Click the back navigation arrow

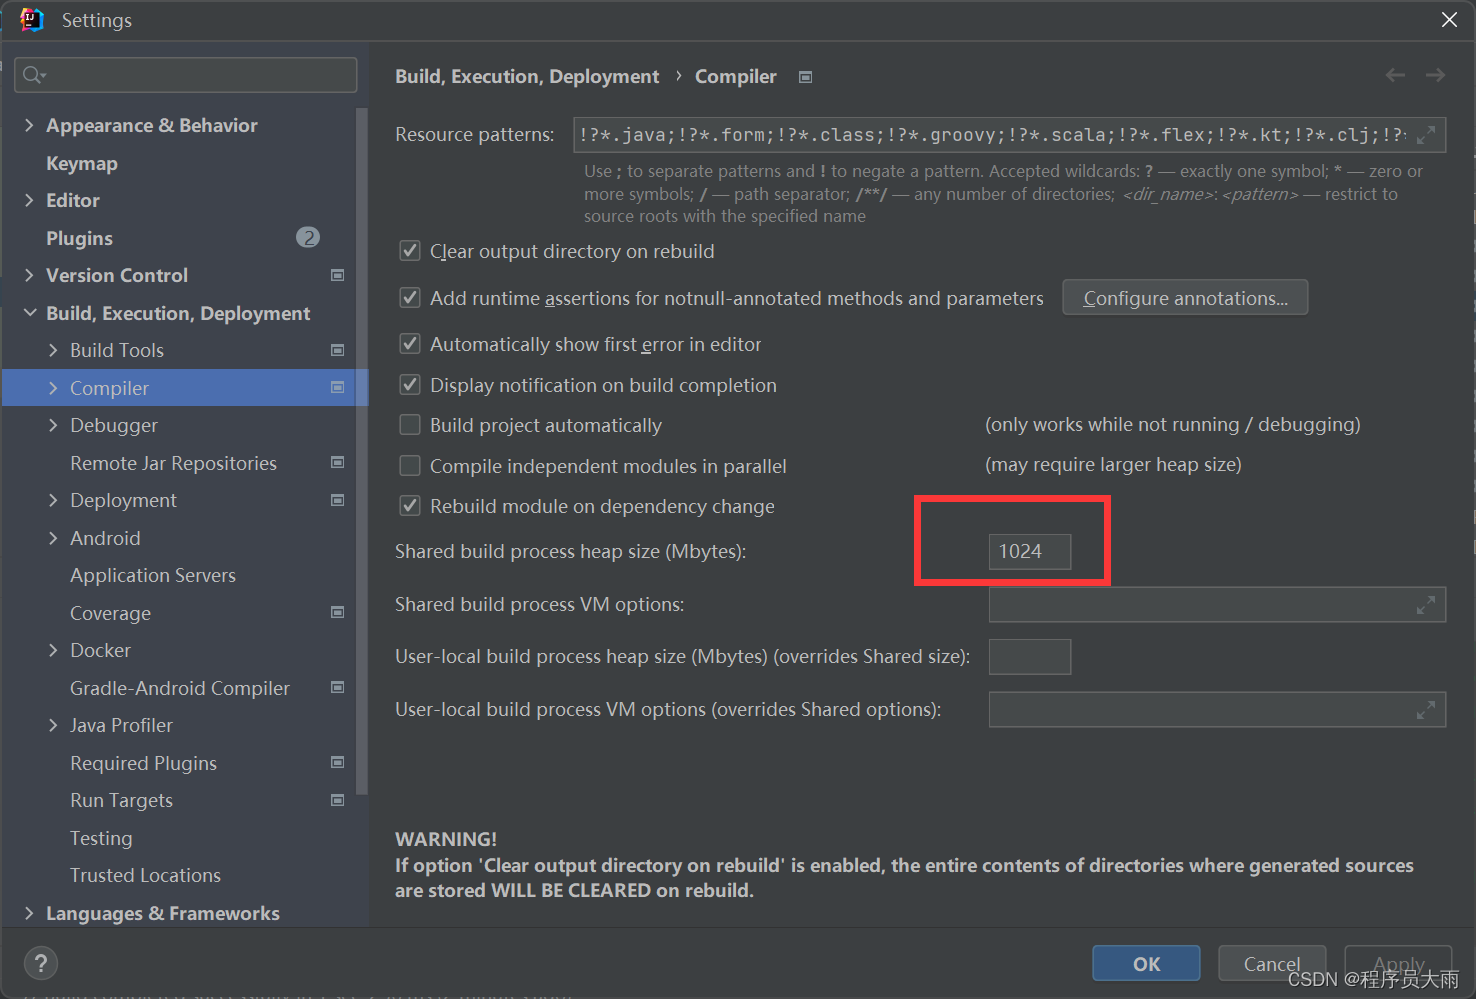[1395, 75]
